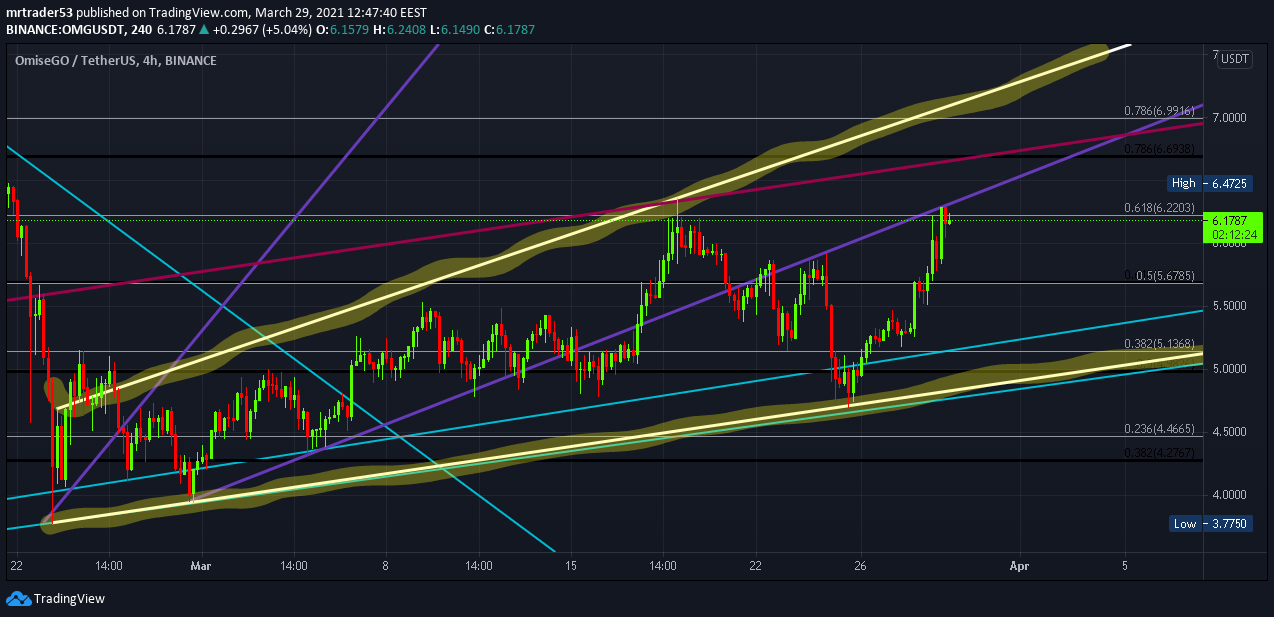Click the 5.5000 price axis value
The height and width of the screenshot is (617, 1274).
pos(1229,306)
